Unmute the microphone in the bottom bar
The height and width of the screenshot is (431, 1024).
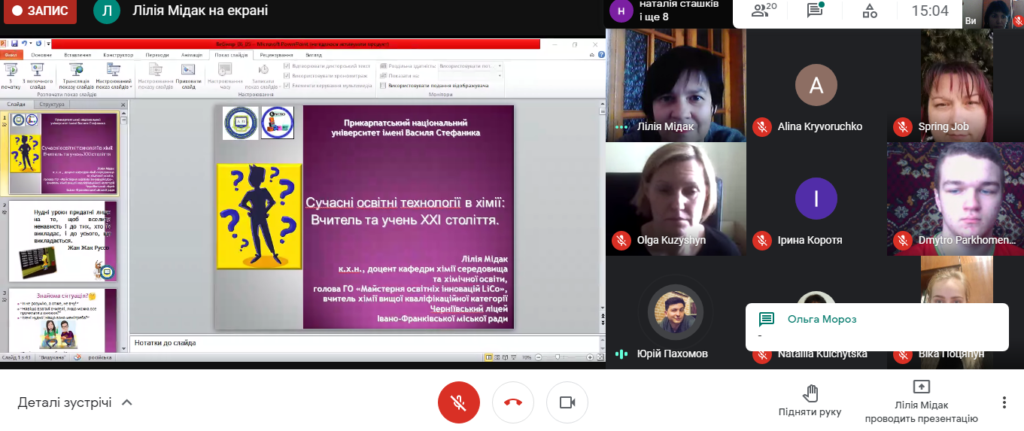click(x=458, y=402)
